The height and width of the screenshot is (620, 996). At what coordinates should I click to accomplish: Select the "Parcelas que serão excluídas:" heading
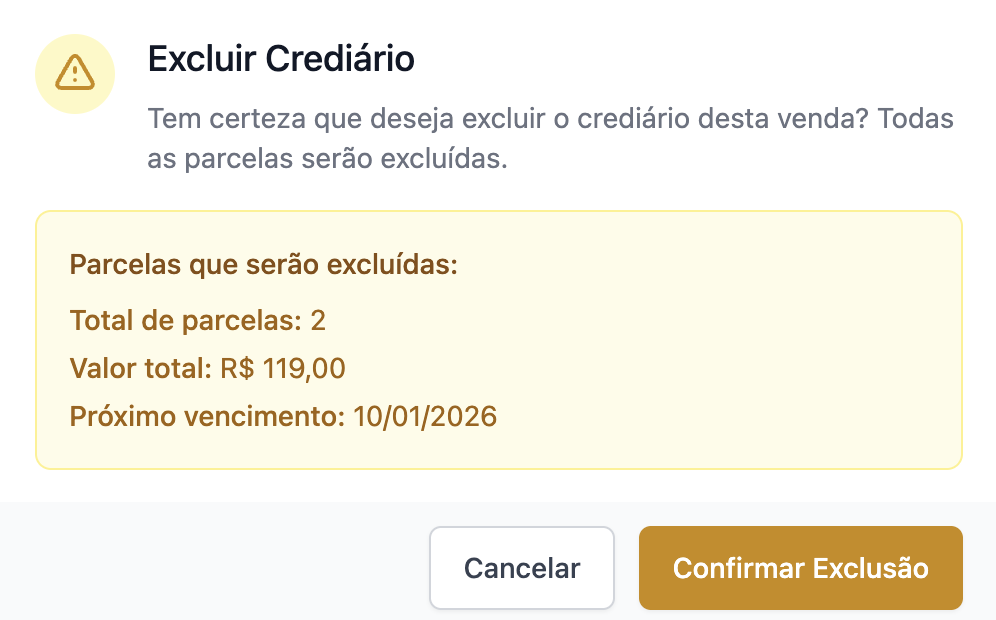point(264,266)
